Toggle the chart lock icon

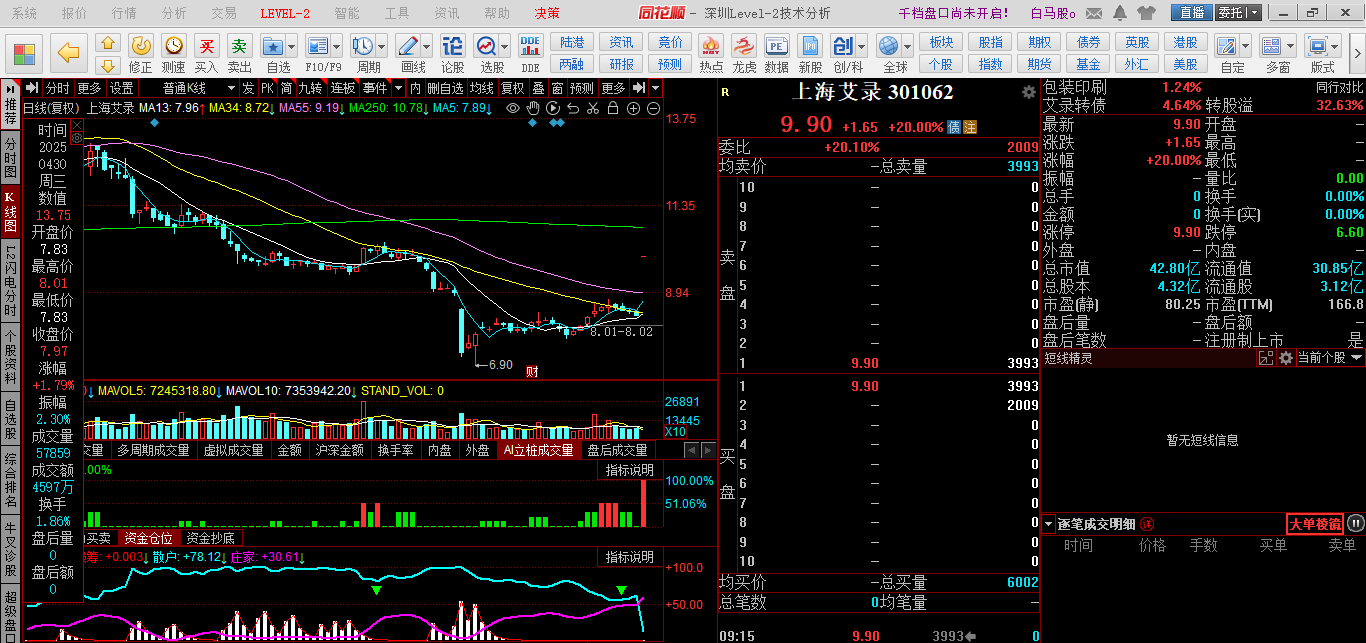[613, 108]
